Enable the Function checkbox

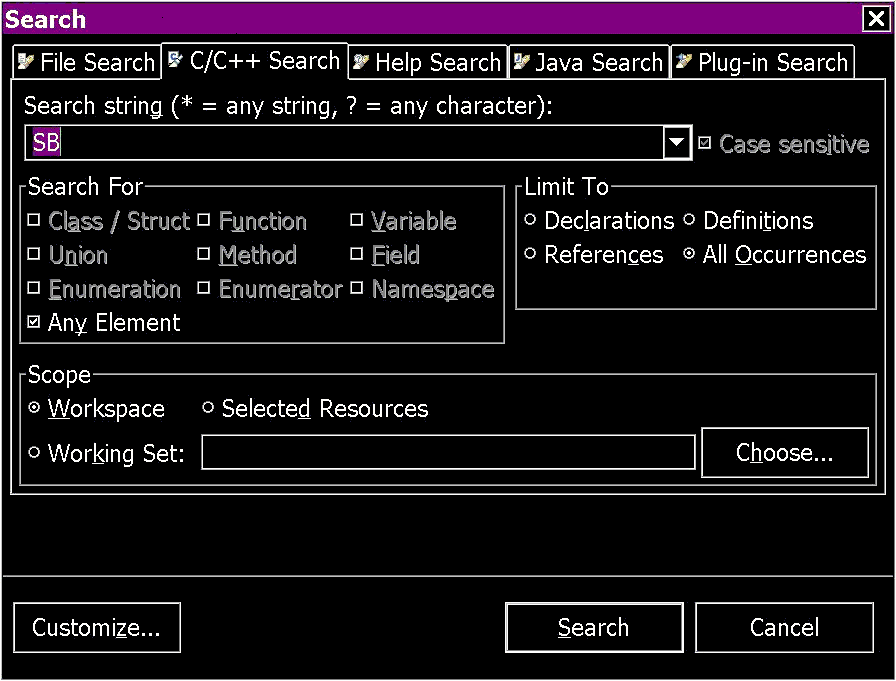204,220
